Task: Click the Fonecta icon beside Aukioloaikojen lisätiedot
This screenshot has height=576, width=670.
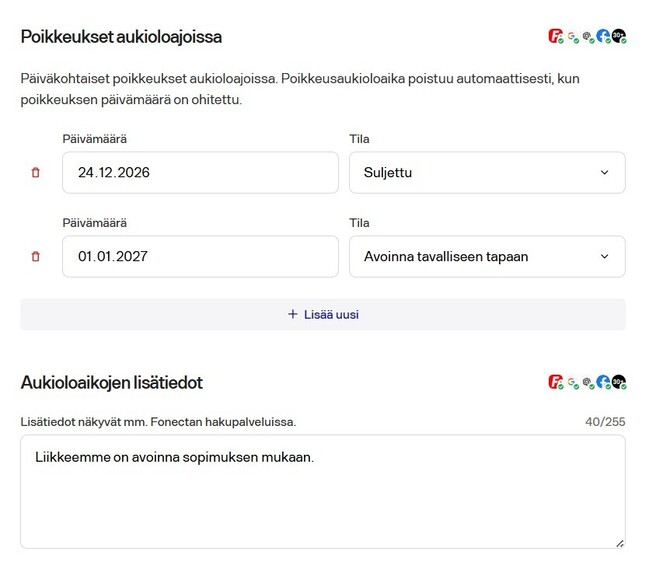Action: (555, 382)
